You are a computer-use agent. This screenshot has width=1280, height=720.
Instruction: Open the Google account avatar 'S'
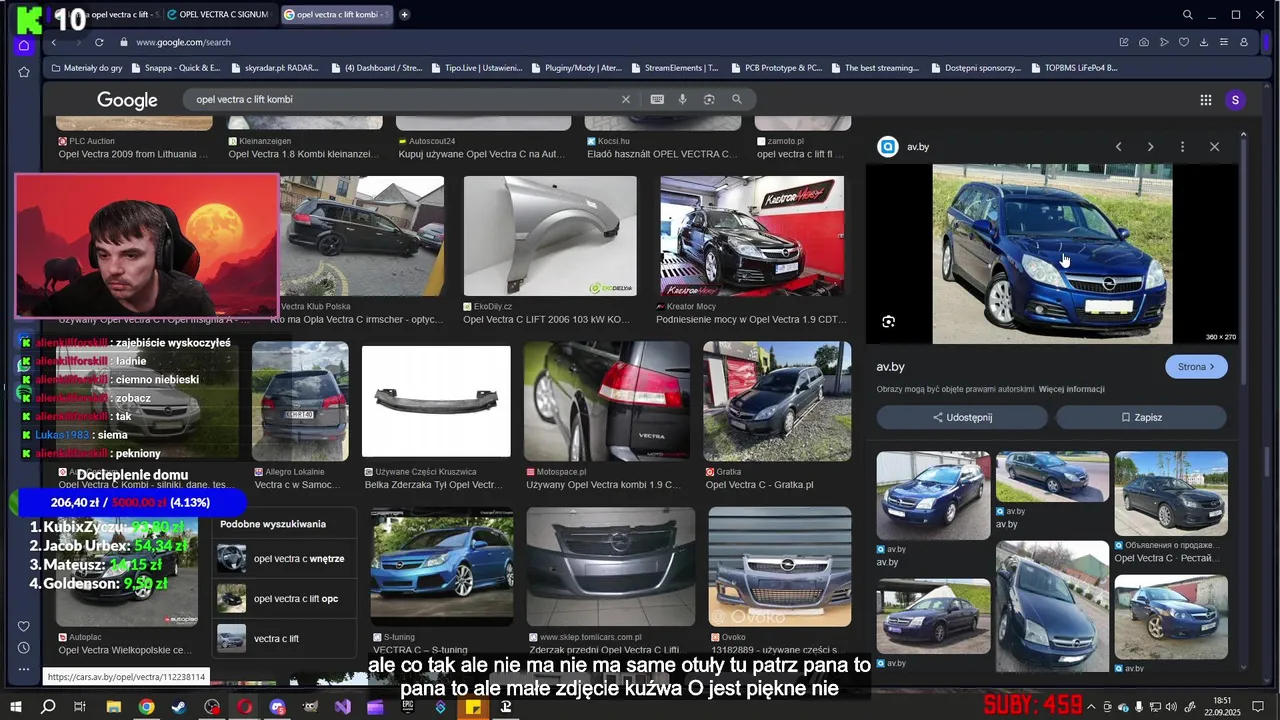pos(1235,100)
